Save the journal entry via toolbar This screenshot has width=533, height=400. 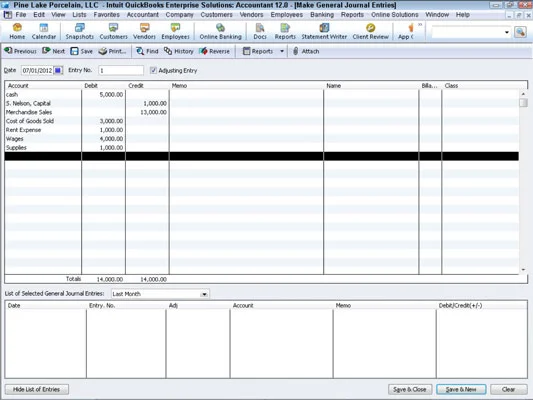tap(82, 51)
